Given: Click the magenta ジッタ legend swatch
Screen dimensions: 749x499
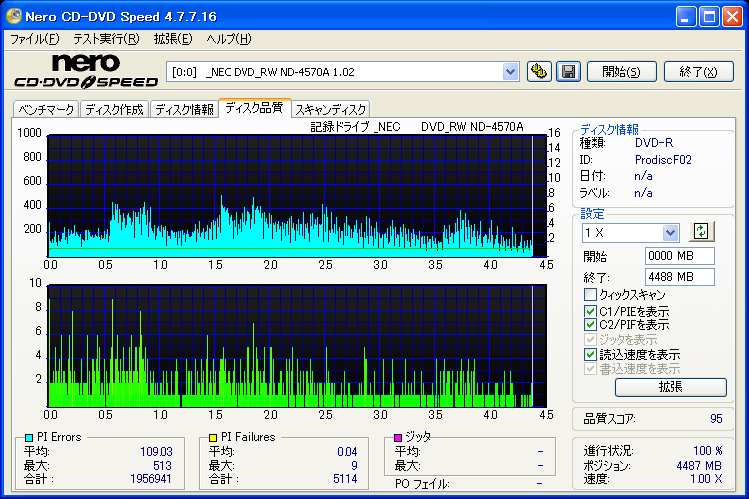Looking at the screenshot, I should 397,437.
